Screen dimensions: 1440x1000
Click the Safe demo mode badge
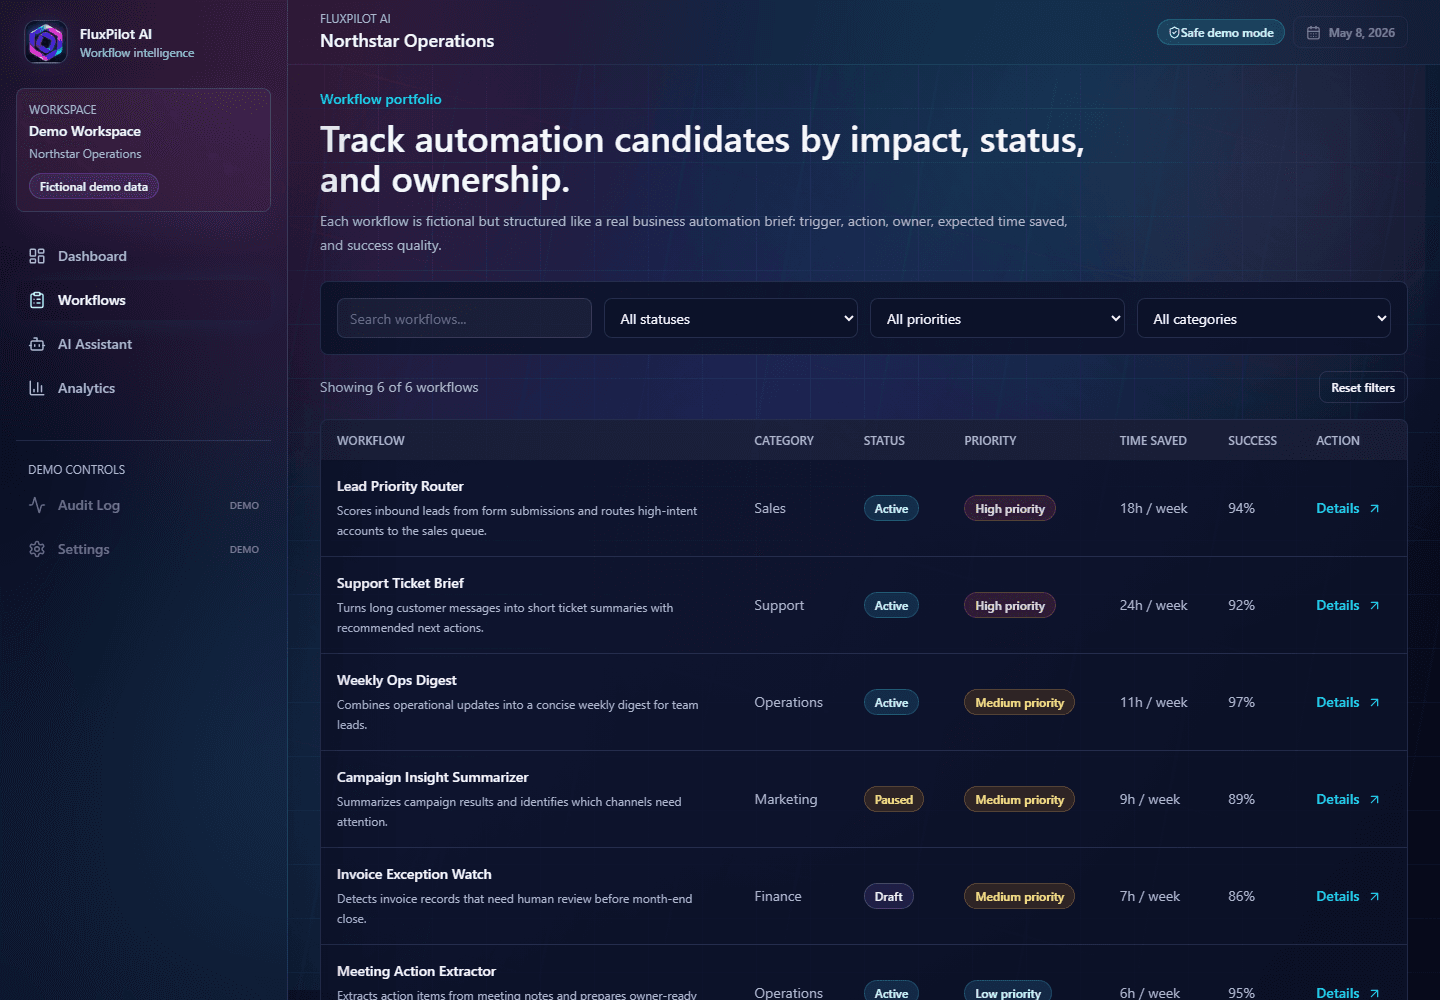[x=1221, y=33]
